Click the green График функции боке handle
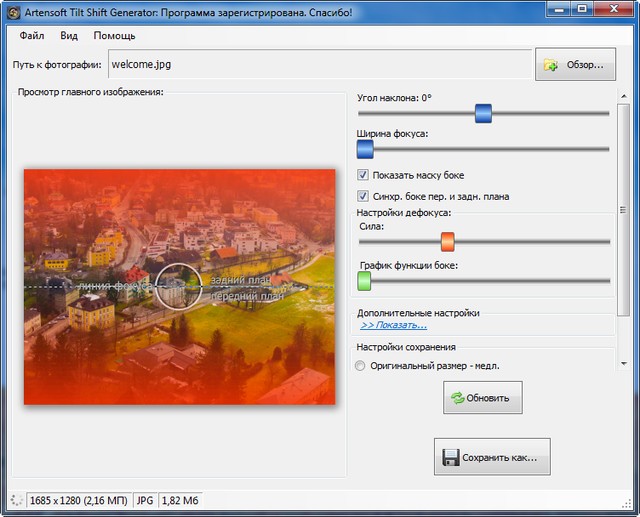The height and width of the screenshot is (517, 640). pyautogui.click(x=364, y=281)
